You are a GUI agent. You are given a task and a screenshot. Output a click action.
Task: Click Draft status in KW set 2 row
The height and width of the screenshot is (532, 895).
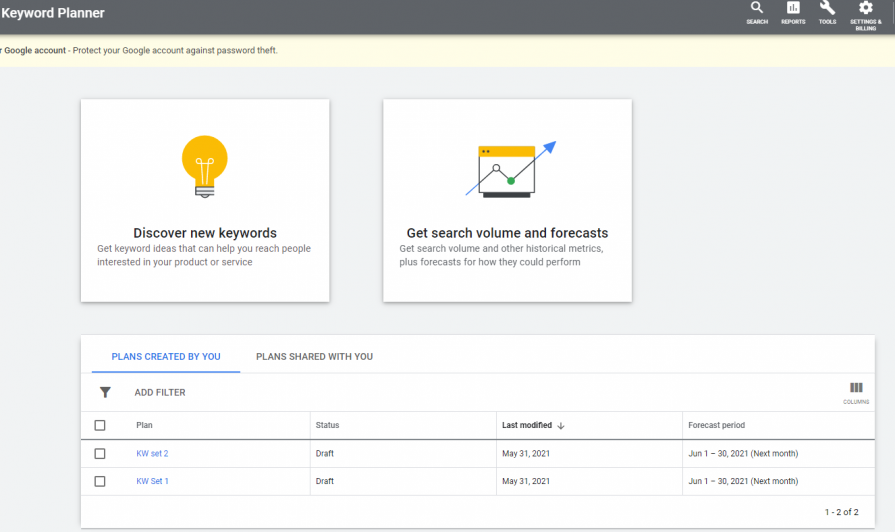(324, 453)
